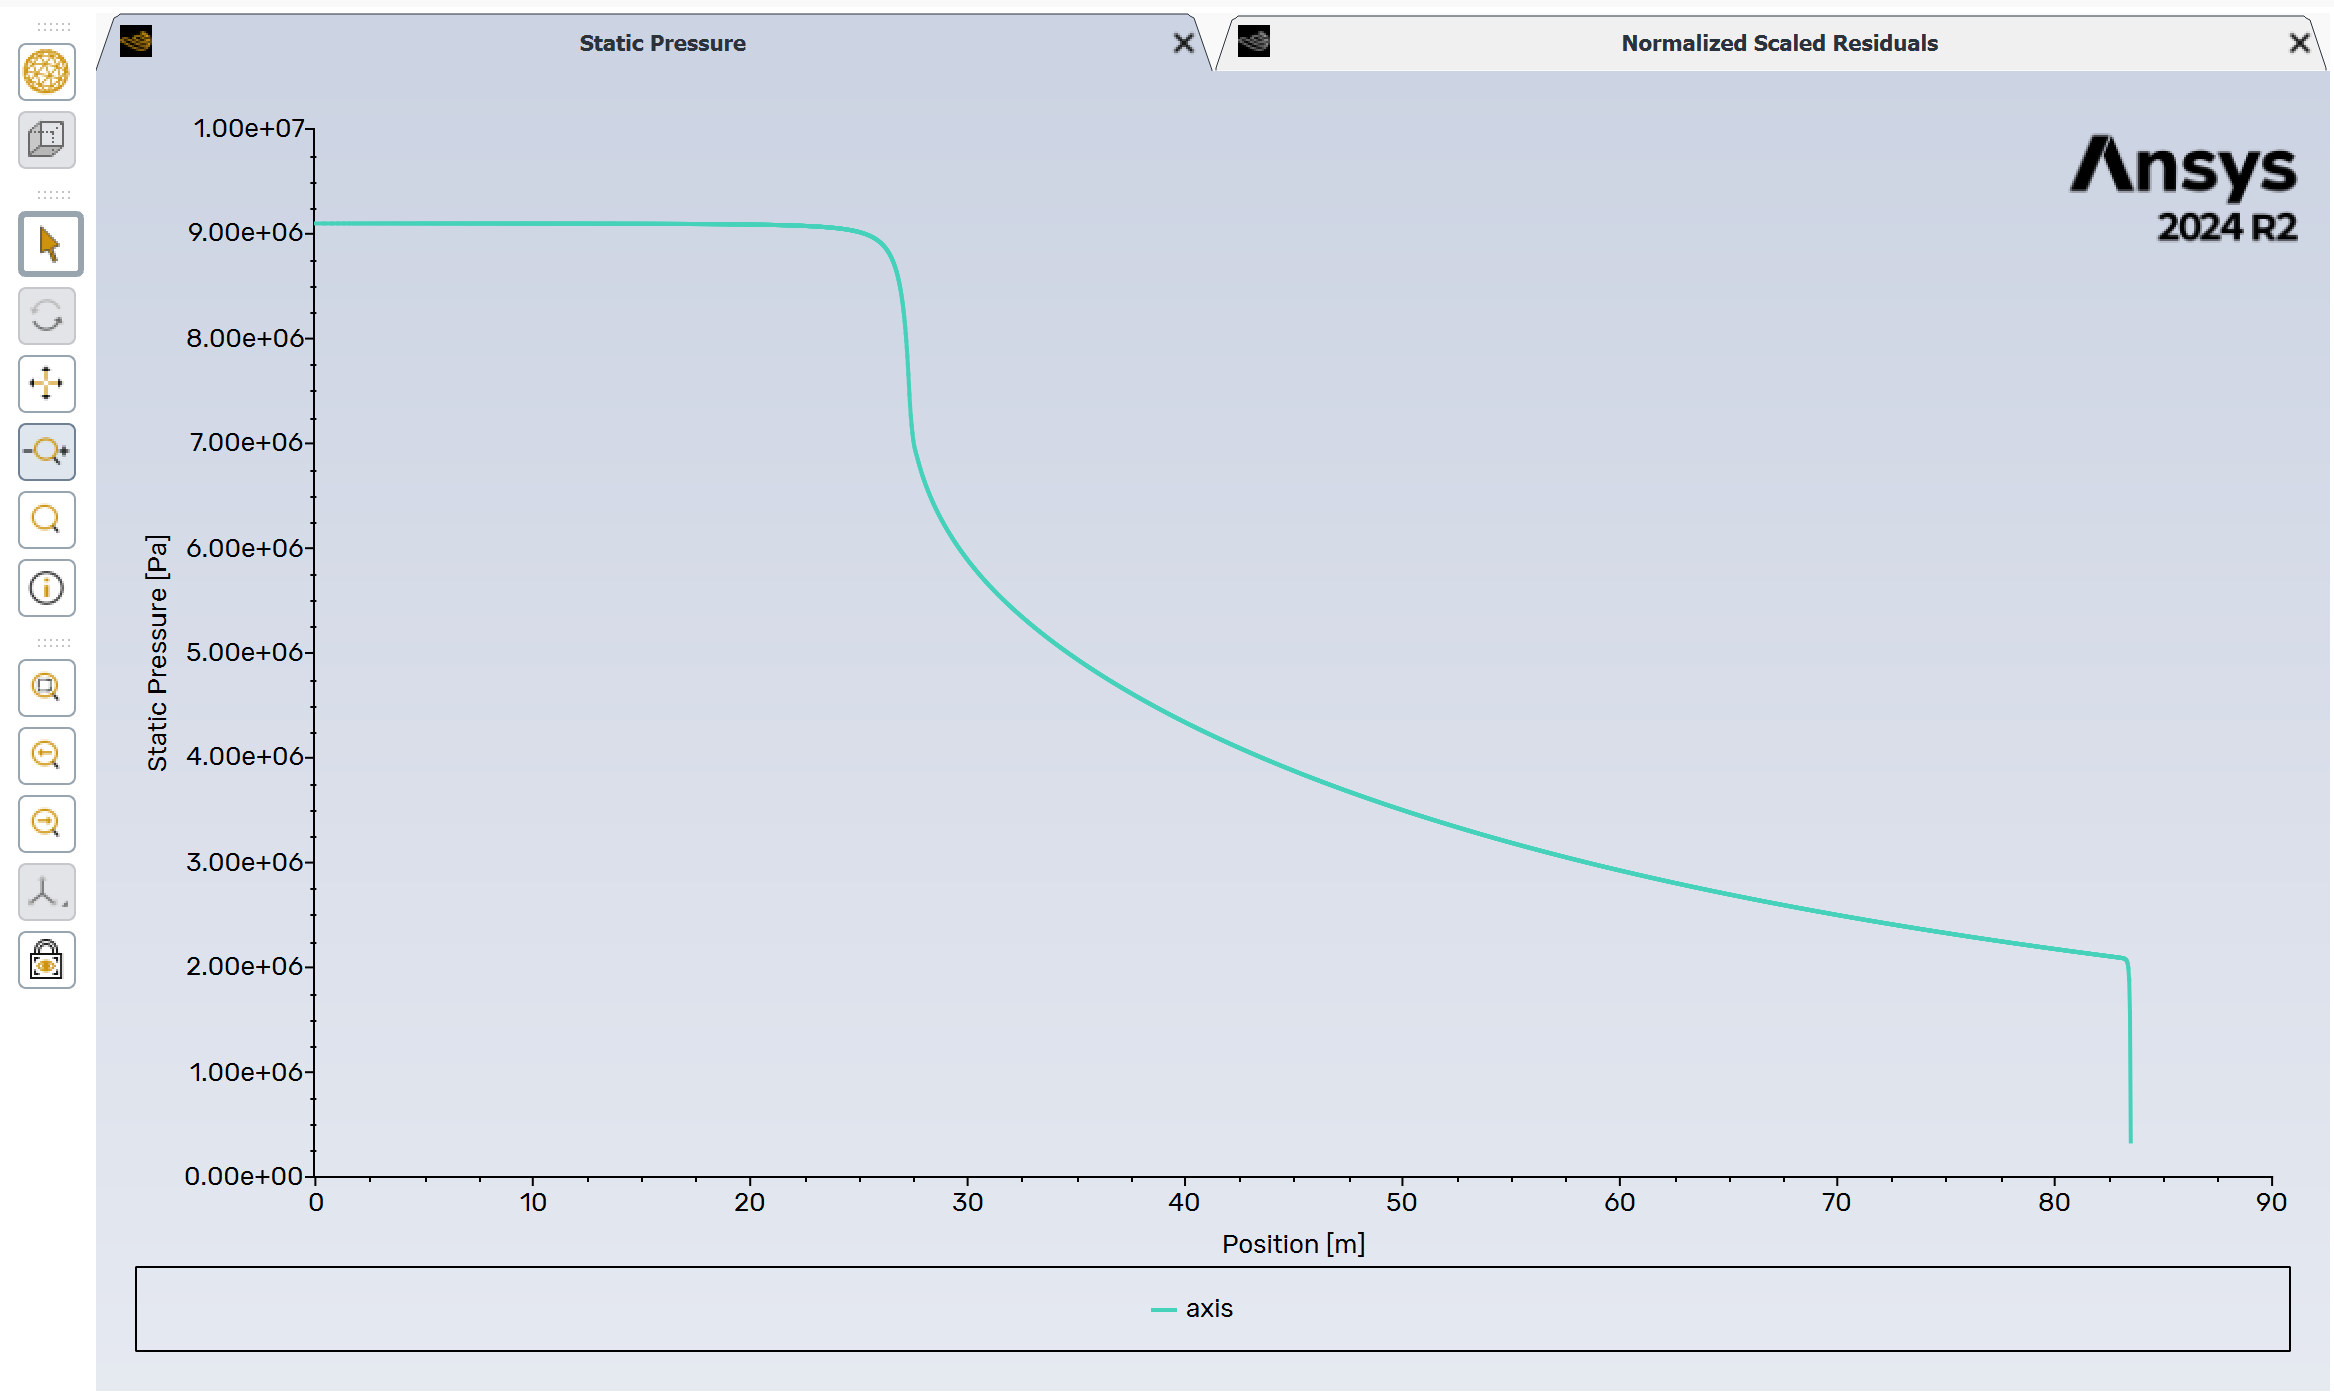Click the previous view magnifier icon
Viewport: 2334px width, 1398px height.
[x=47, y=756]
